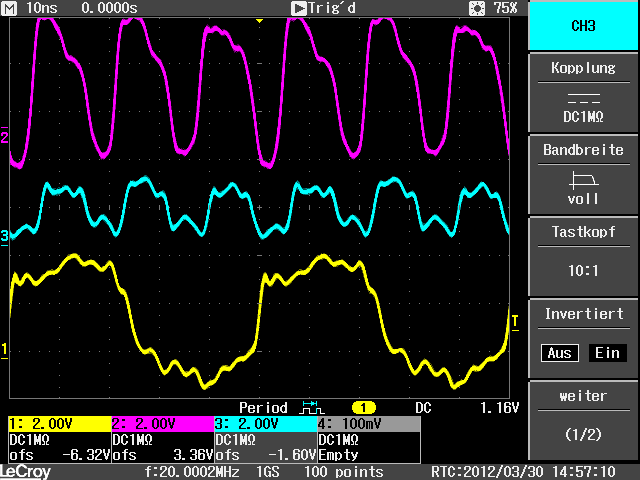The height and width of the screenshot is (480, 640).
Task: Click the DC1MΩ value under Kopplung
Action: (583, 117)
